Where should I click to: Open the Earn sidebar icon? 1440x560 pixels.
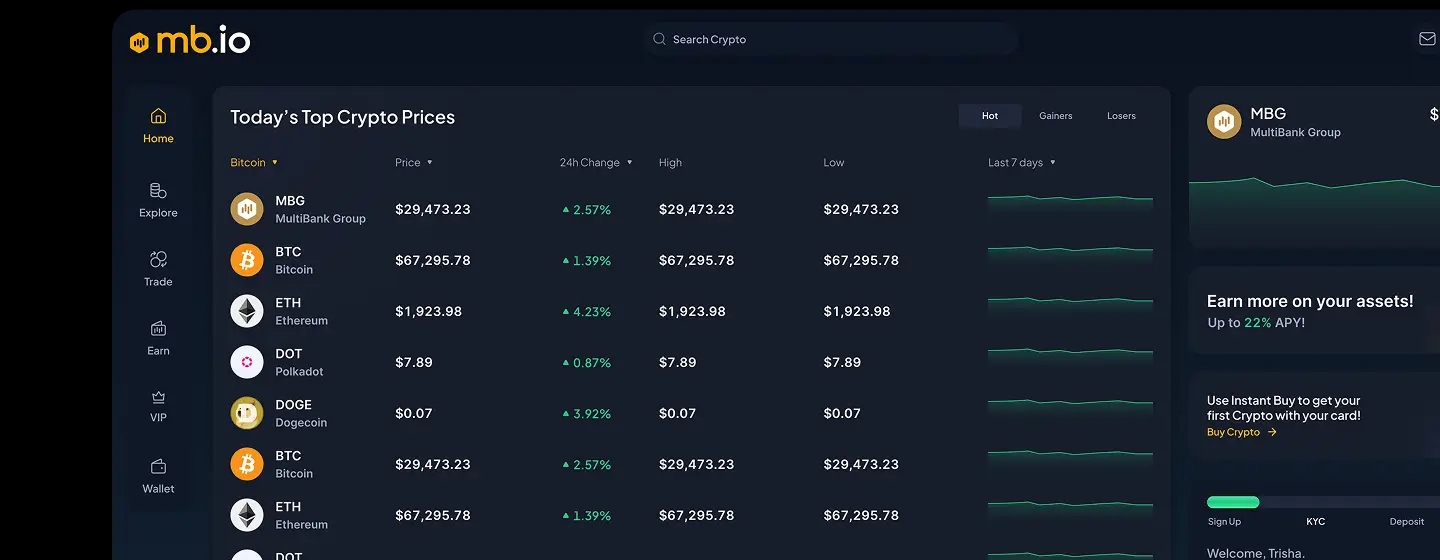click(x=158, y=329)
